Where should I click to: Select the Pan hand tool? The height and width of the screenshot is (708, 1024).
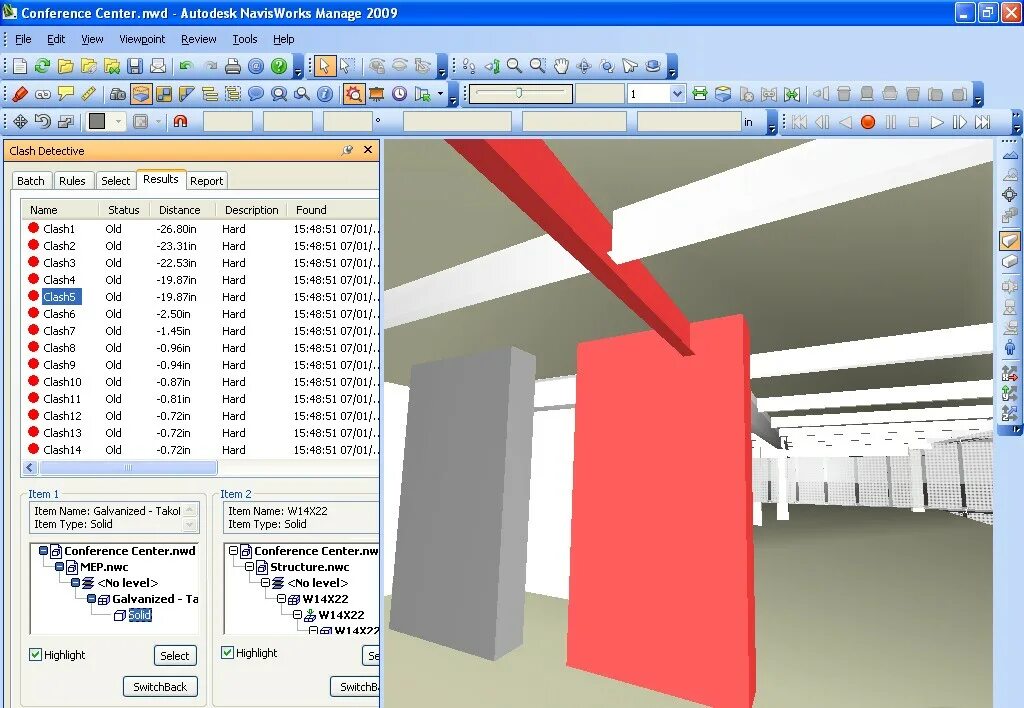coord(561,66)
